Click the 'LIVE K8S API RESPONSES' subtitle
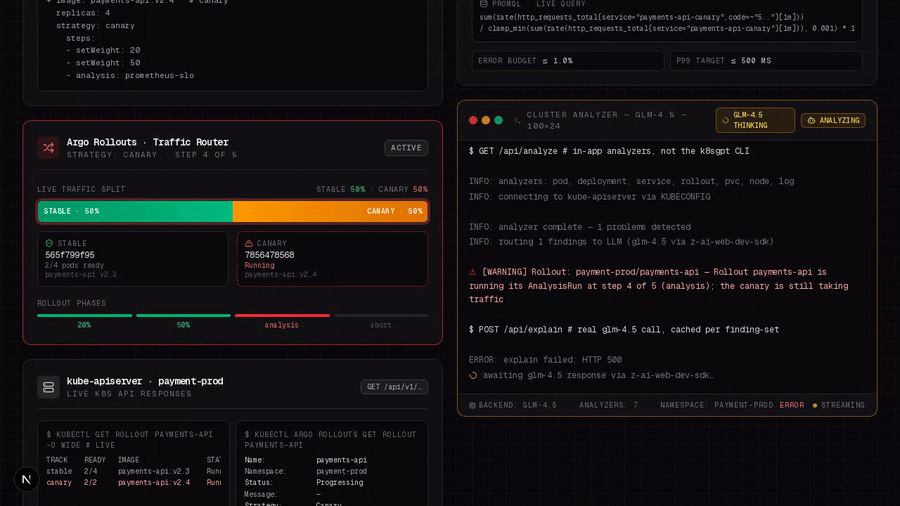Viewport: 900px width, 506px height. [129, 394]
